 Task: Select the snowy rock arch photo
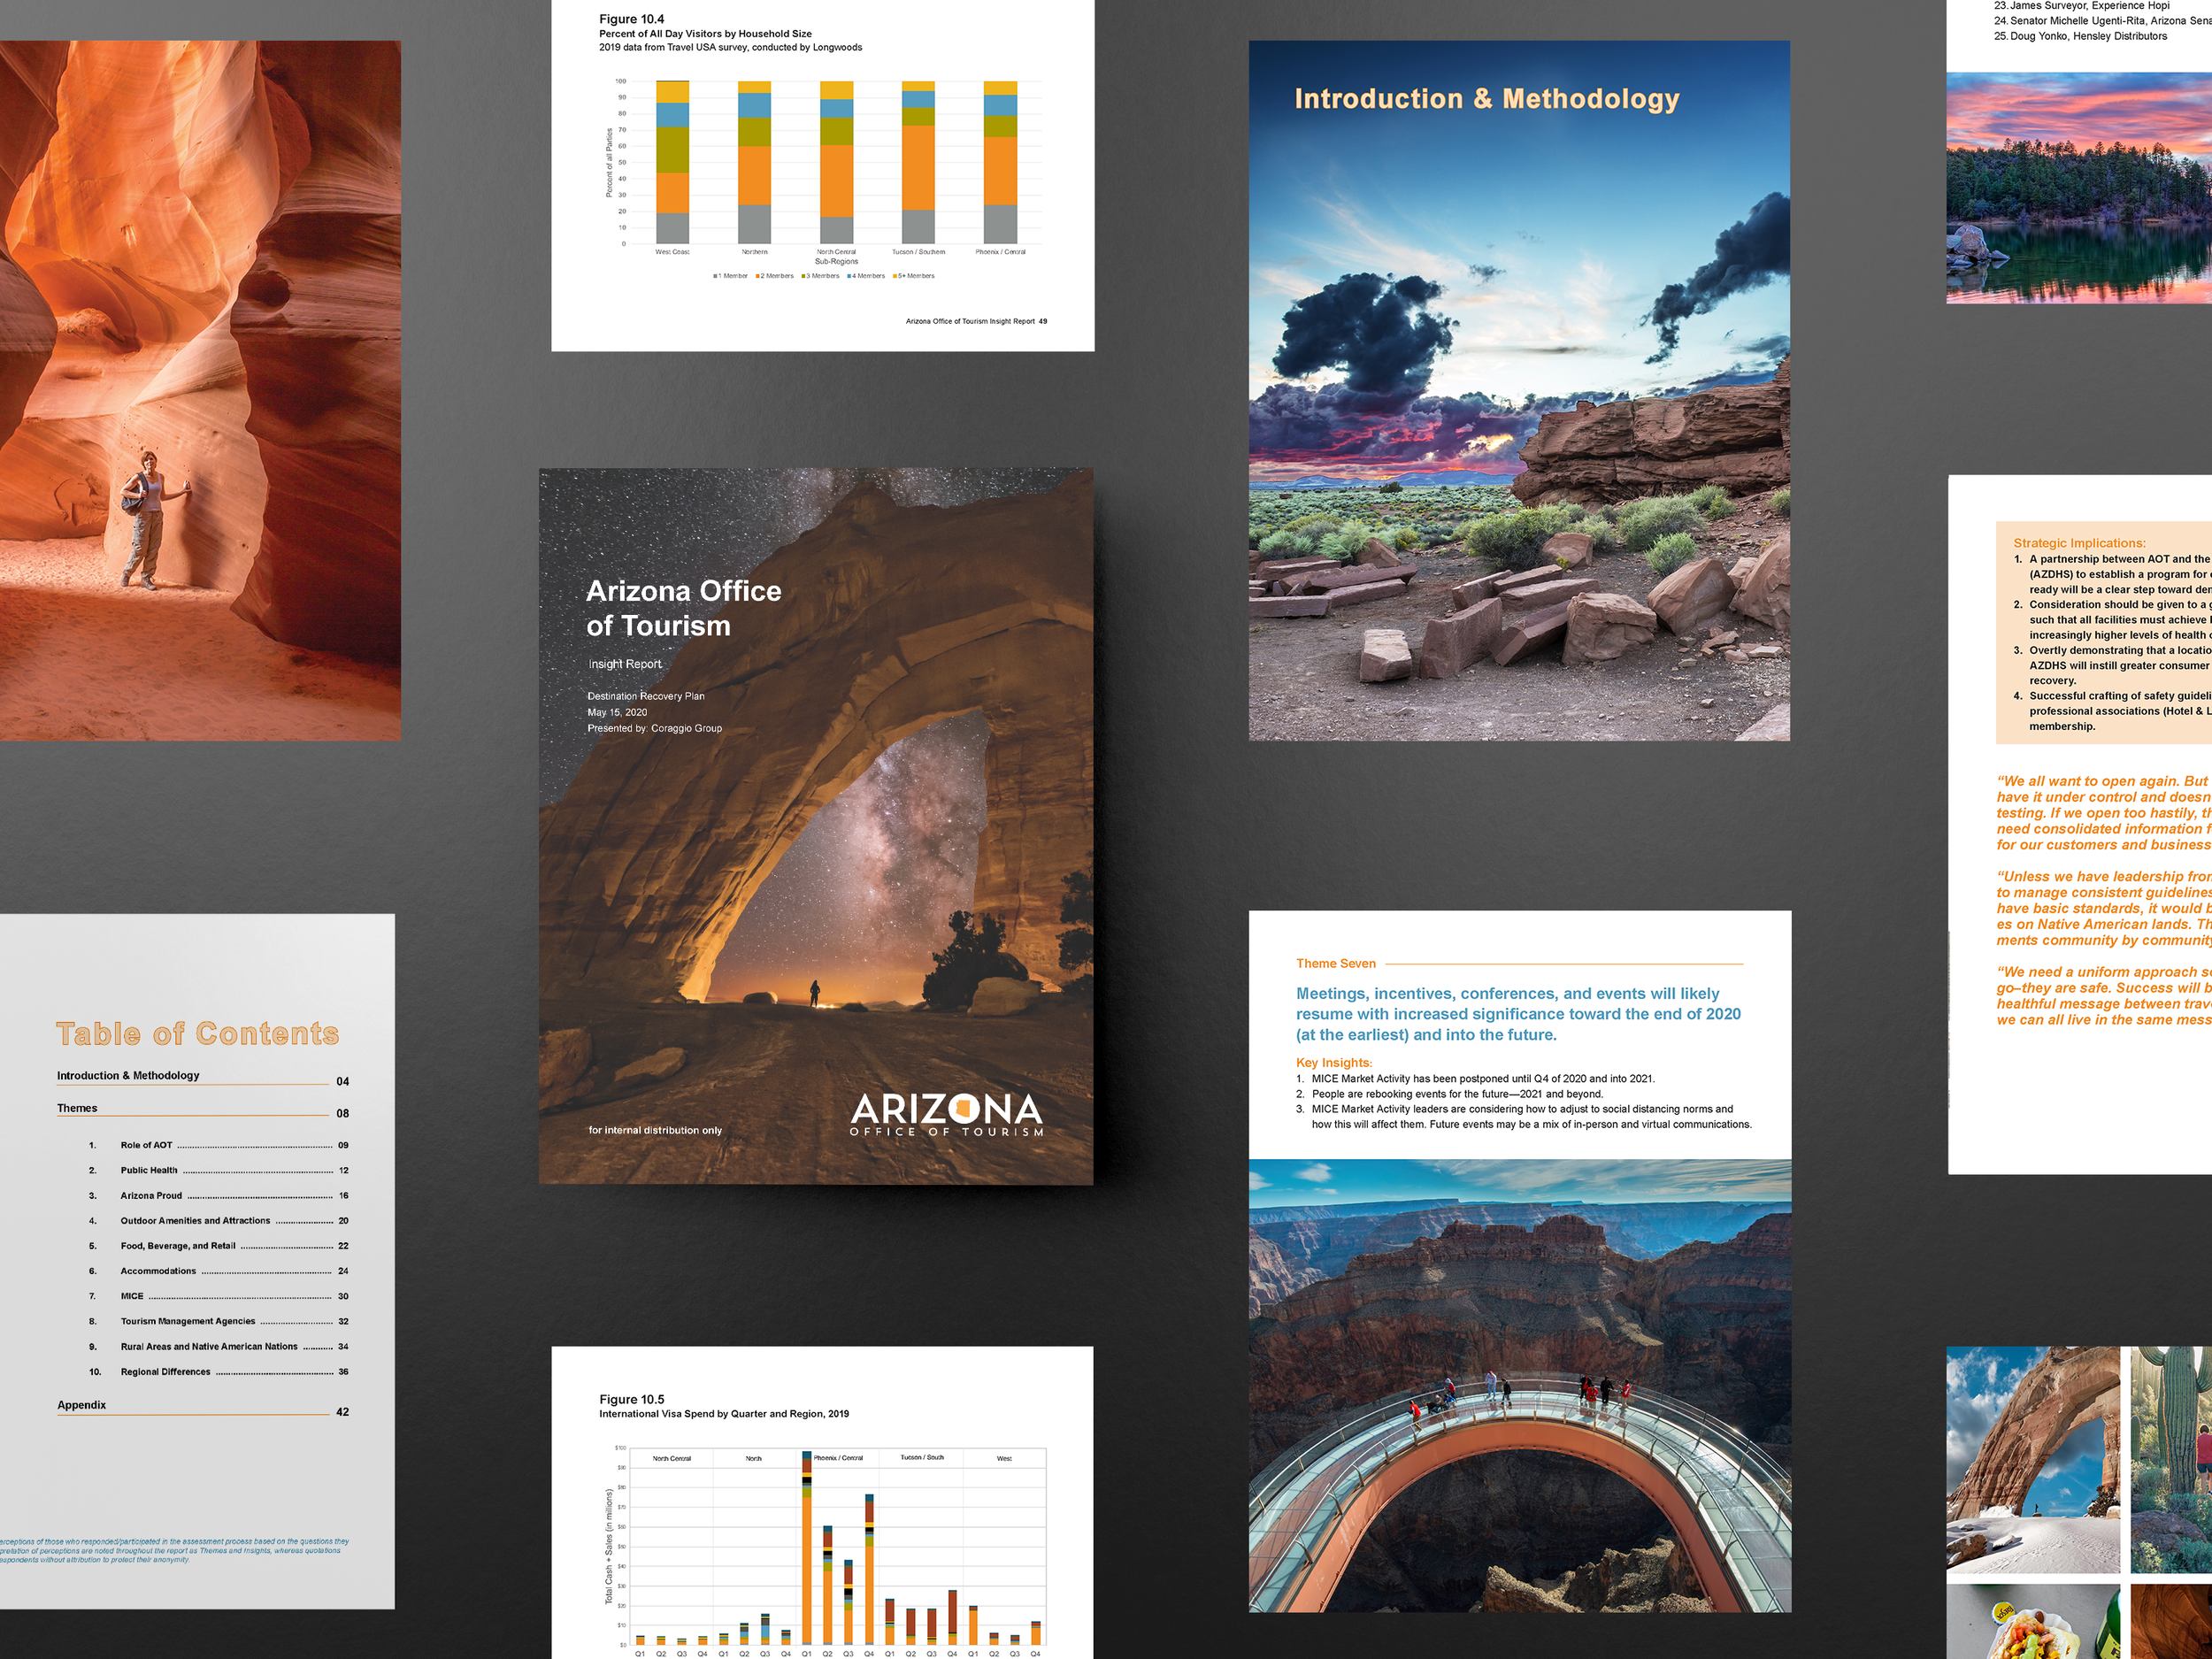point(2032,1459)
